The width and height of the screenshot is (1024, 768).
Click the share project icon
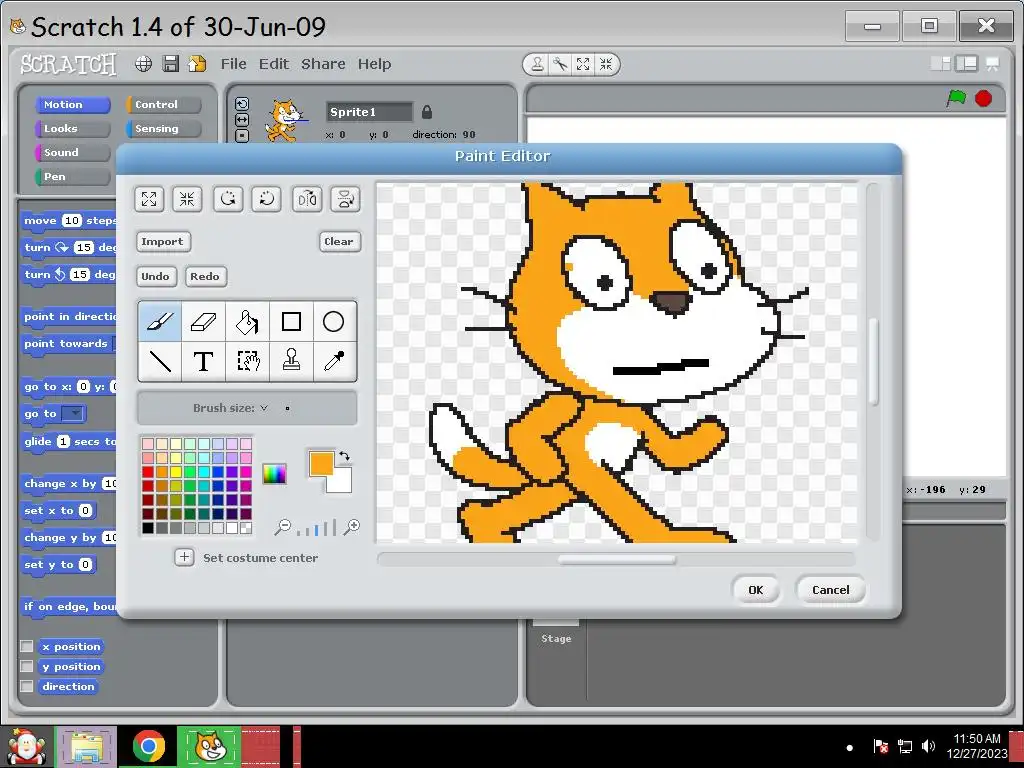tap(197, 63)
